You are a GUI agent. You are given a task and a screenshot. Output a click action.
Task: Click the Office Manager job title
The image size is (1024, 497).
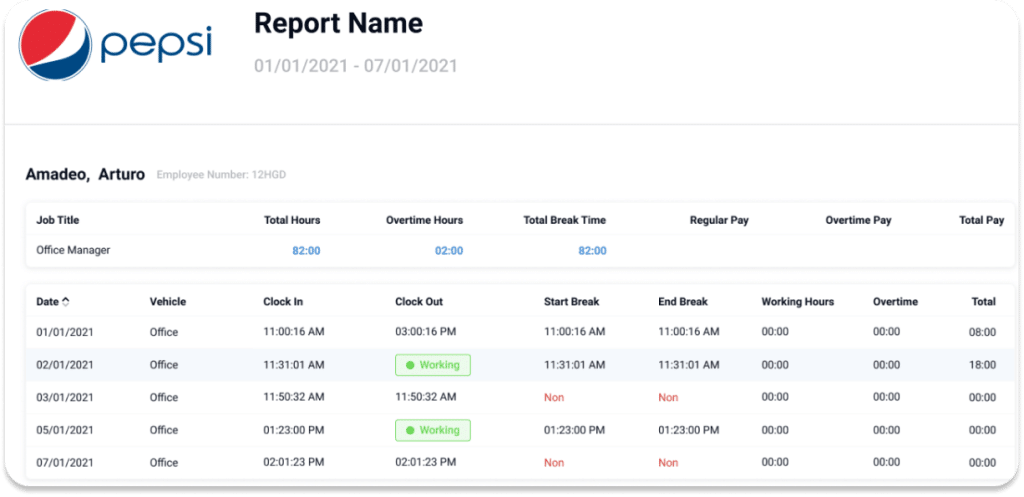73,250
